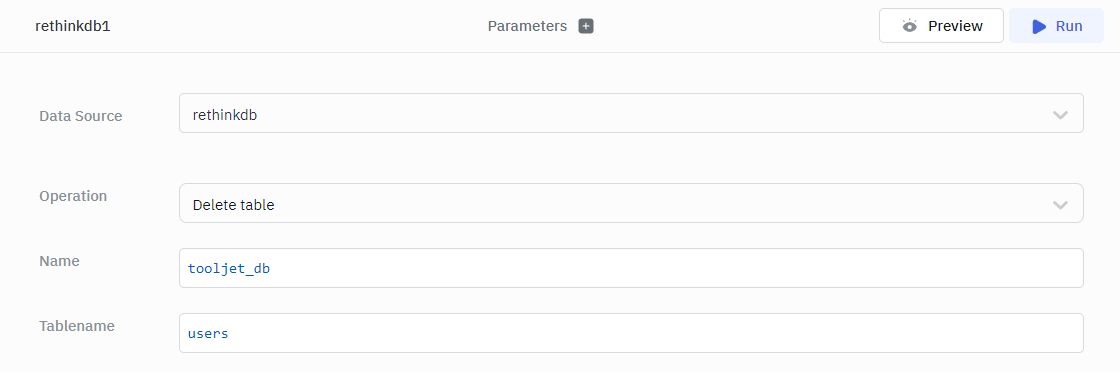Click on the tooljet_db text value

coord(229,269)
